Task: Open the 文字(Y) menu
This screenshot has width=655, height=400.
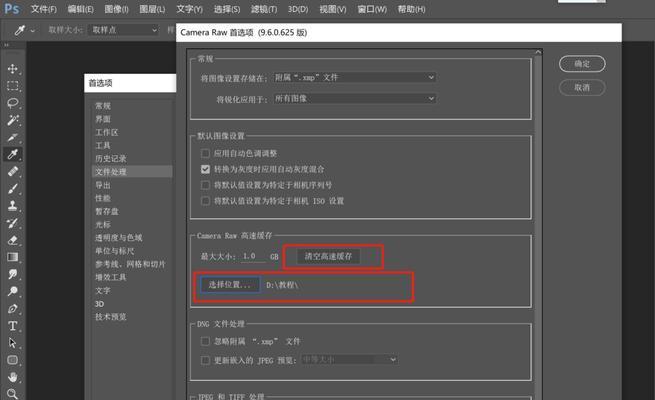Action: [189, 9]
